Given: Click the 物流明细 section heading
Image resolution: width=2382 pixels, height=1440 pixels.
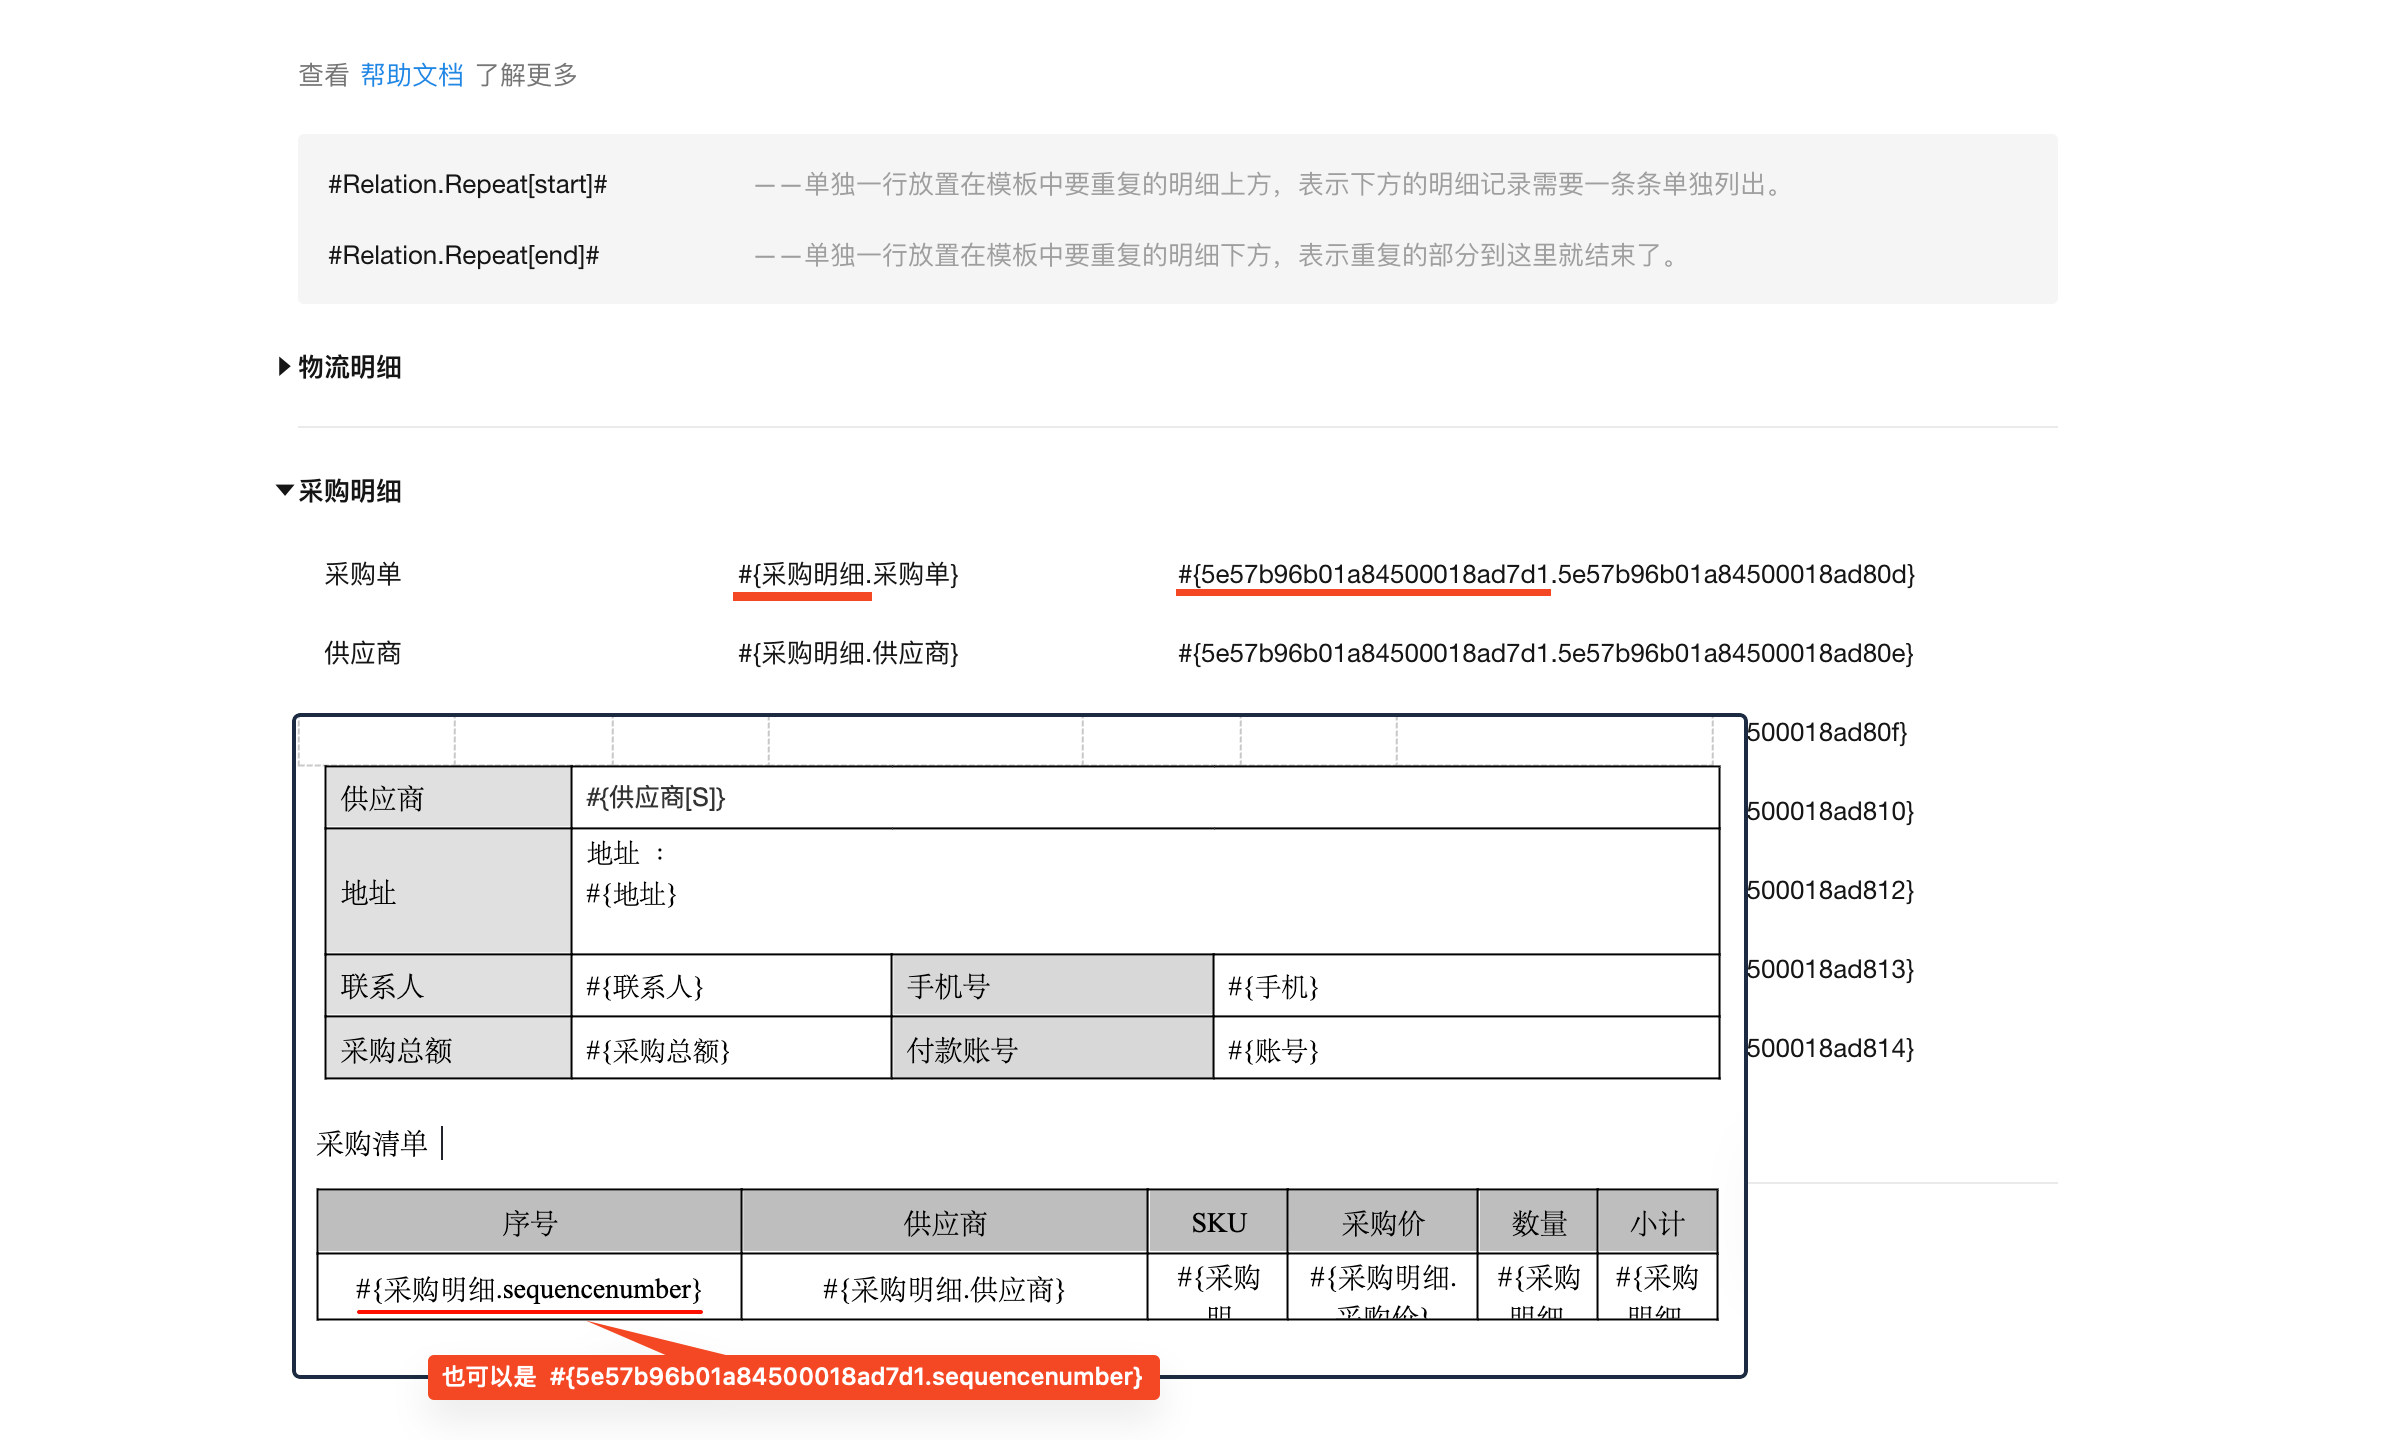Looking at the screenshot, I should [350, 367].
